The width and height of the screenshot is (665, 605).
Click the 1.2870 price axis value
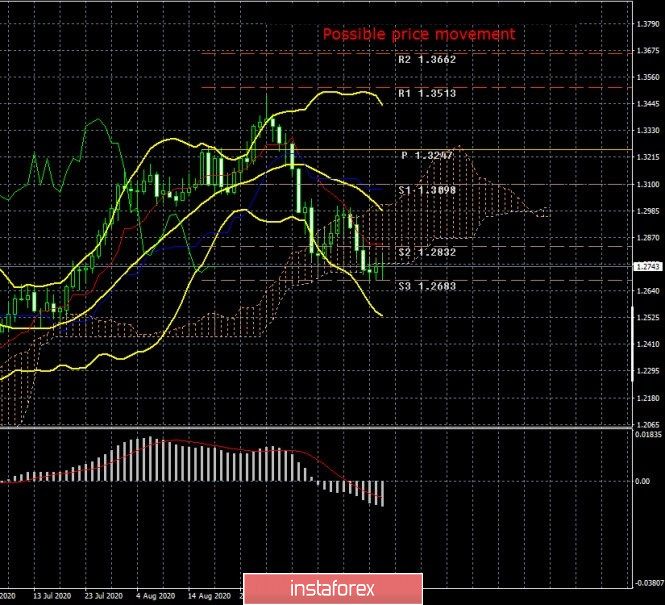click(648, 238)
